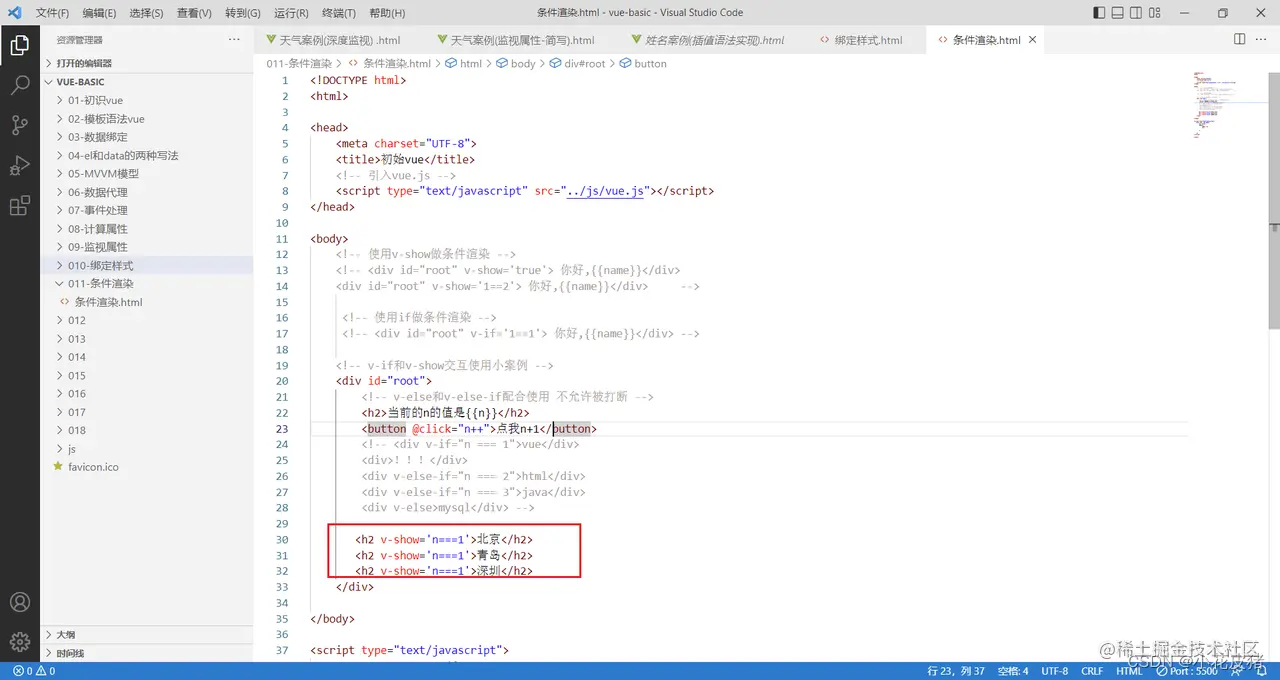Click UTF-8 encoding status item
Screen dimensions: 1280x680
[x=1054, y=671]
